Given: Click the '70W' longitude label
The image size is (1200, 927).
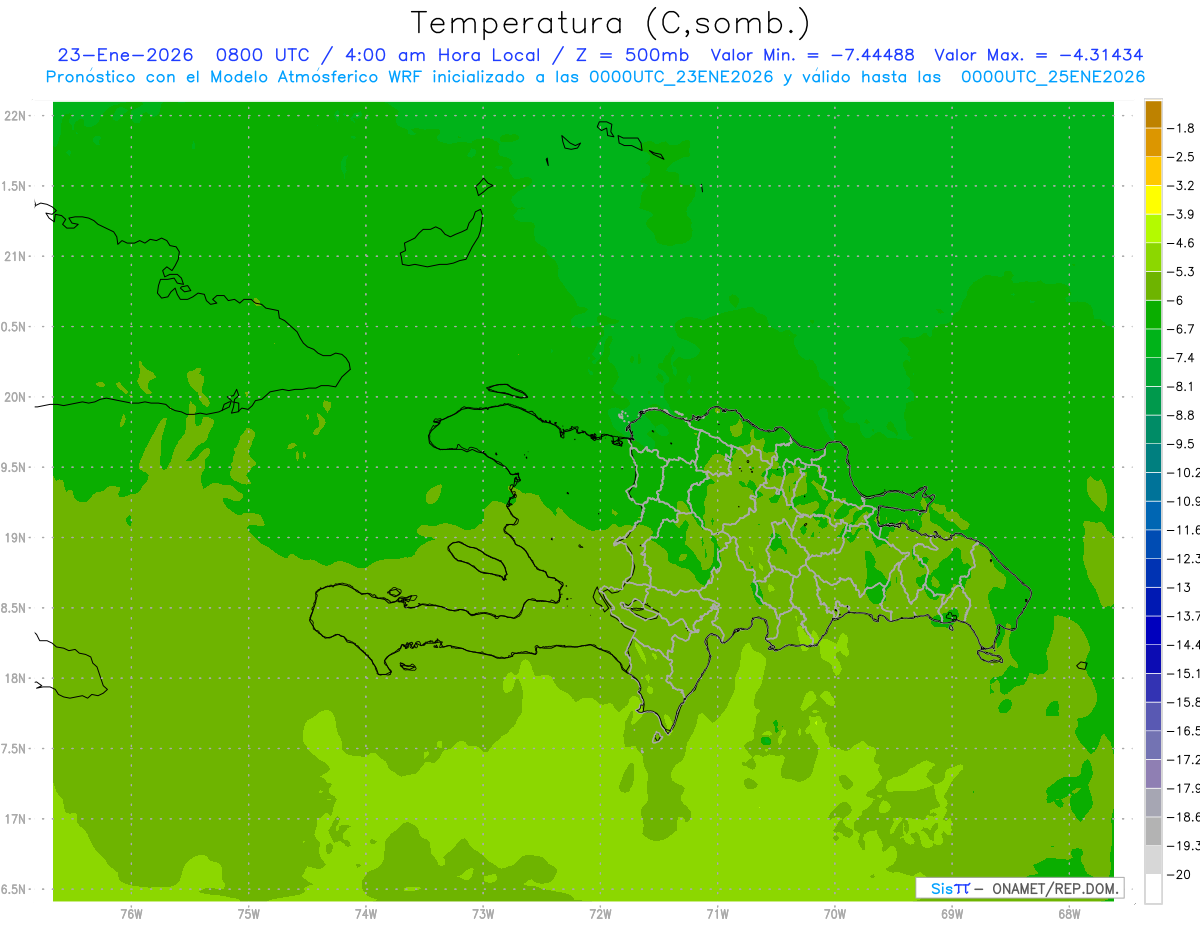Looking at the screenshot, I should [835, 913].
